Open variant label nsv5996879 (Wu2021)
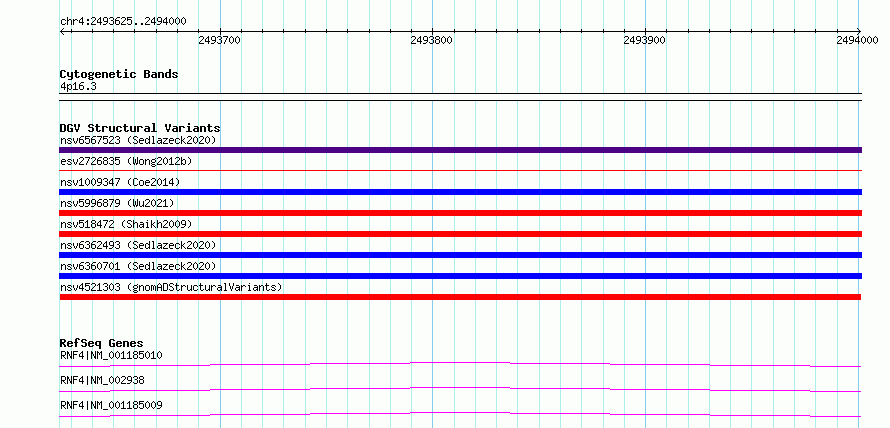890x428 pixels. (x=117, y=203)
